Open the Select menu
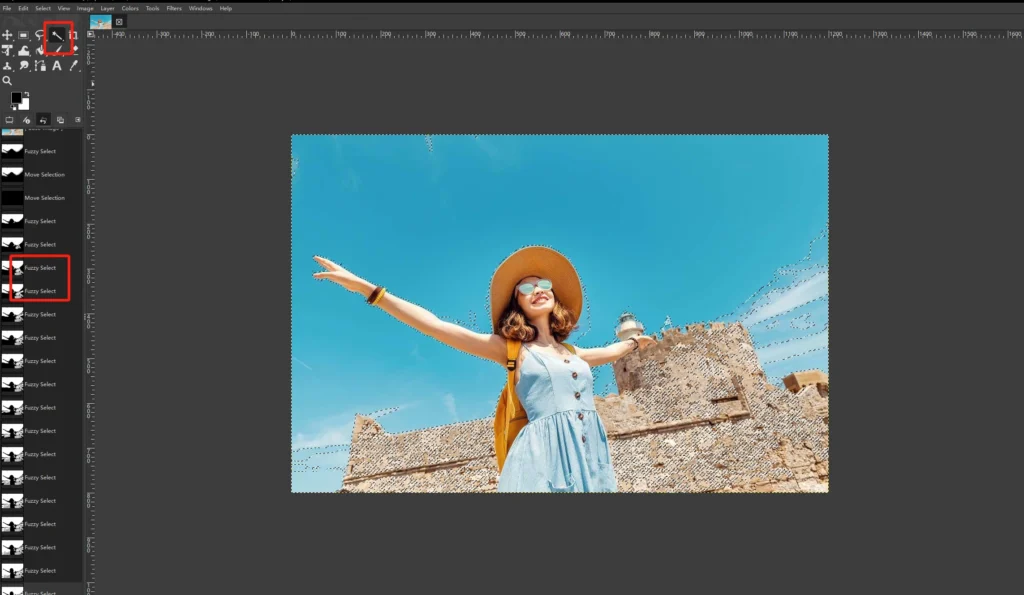Image resolution: width=1024 pixels, height=595 pixels. coord(43,8)
